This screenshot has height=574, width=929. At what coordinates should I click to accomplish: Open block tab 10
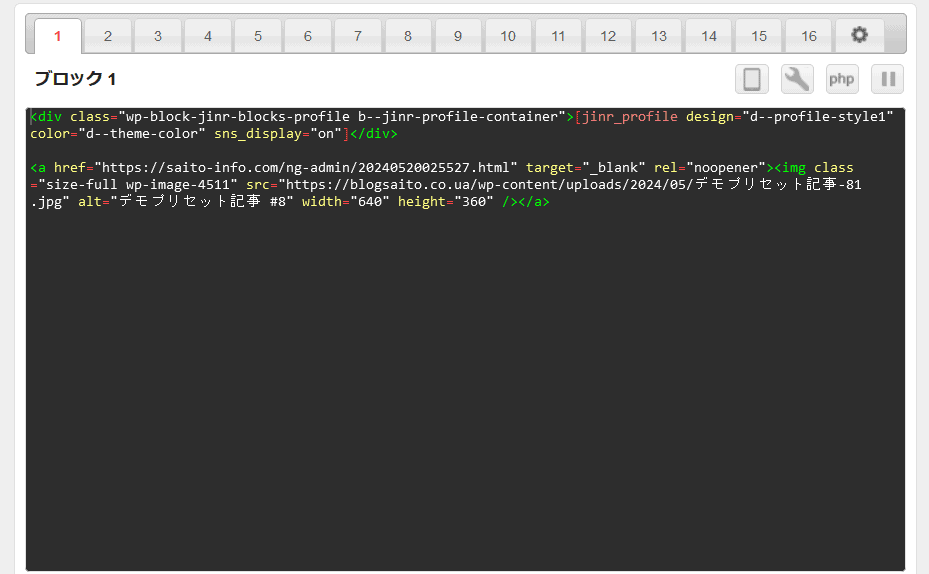508,36
